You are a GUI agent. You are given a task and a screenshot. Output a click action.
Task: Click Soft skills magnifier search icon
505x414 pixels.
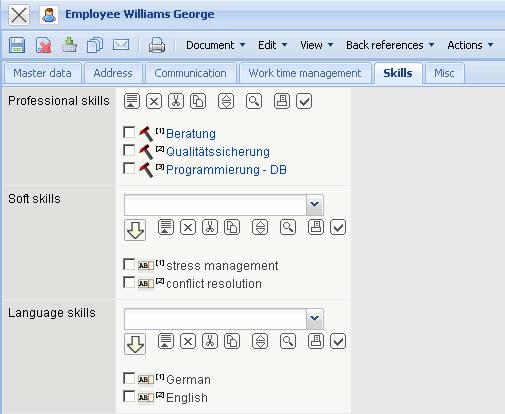288,227
